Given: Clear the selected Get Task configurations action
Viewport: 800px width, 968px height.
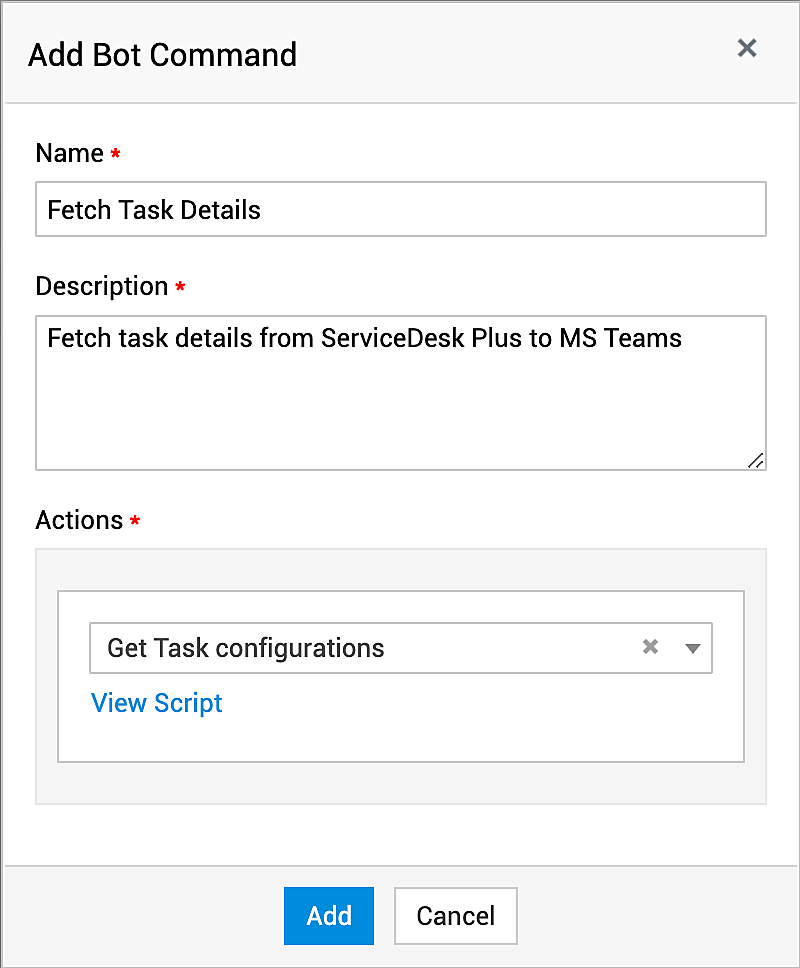Looking at the screenshot, I should (651, 647).
